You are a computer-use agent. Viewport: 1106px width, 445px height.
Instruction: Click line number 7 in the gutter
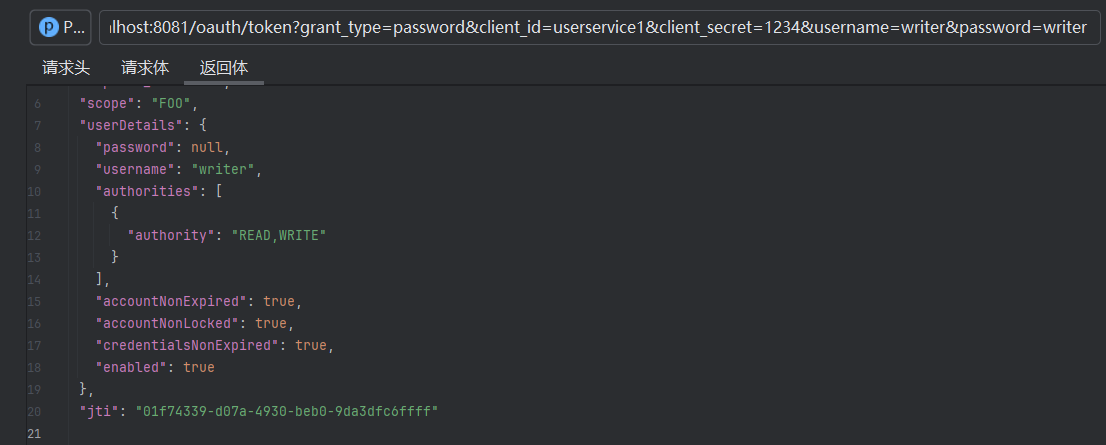click(38, 125)
